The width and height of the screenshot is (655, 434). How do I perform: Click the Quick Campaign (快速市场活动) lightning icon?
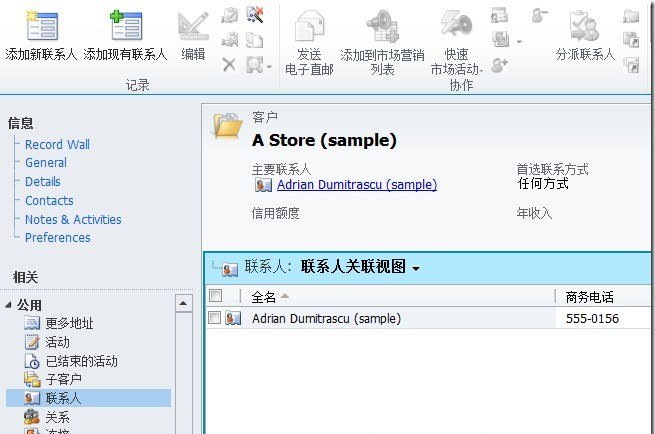click(x=457, y=24)
